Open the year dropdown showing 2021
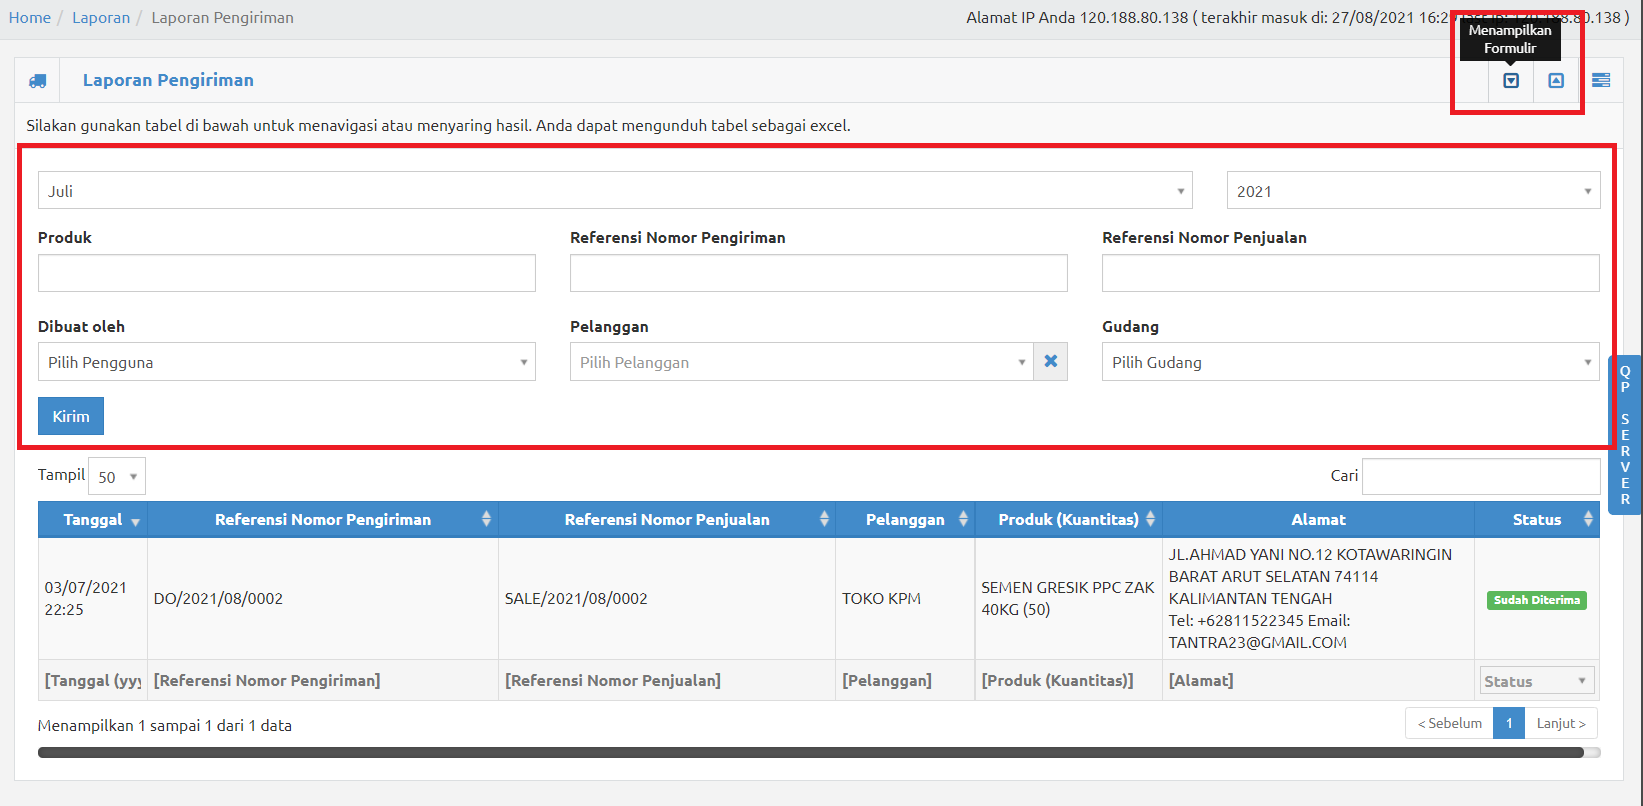Screen dimensions: 1643x806 coord(1413,191)
